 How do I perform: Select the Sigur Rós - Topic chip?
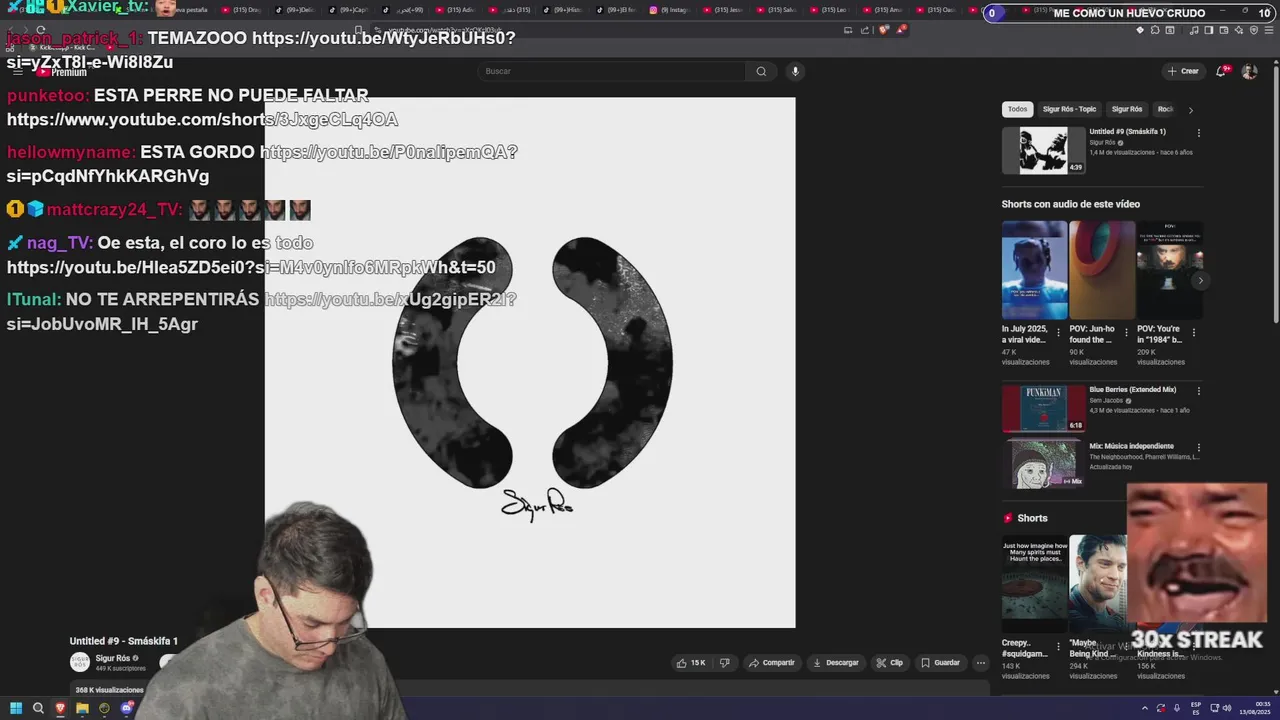[x=1069, y=109]
